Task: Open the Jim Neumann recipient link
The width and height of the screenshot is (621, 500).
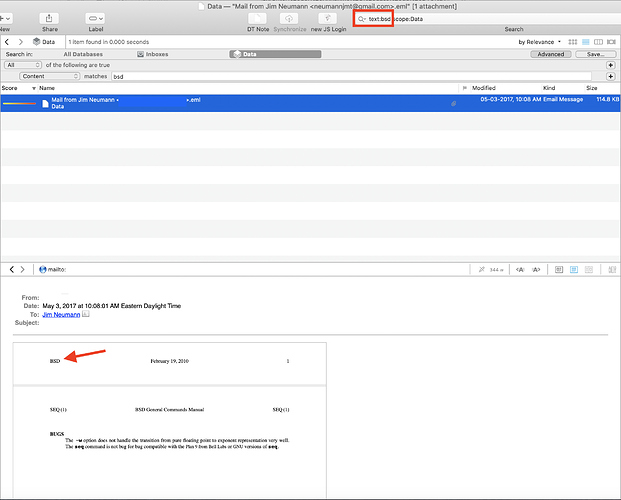Action: [61, 315]
